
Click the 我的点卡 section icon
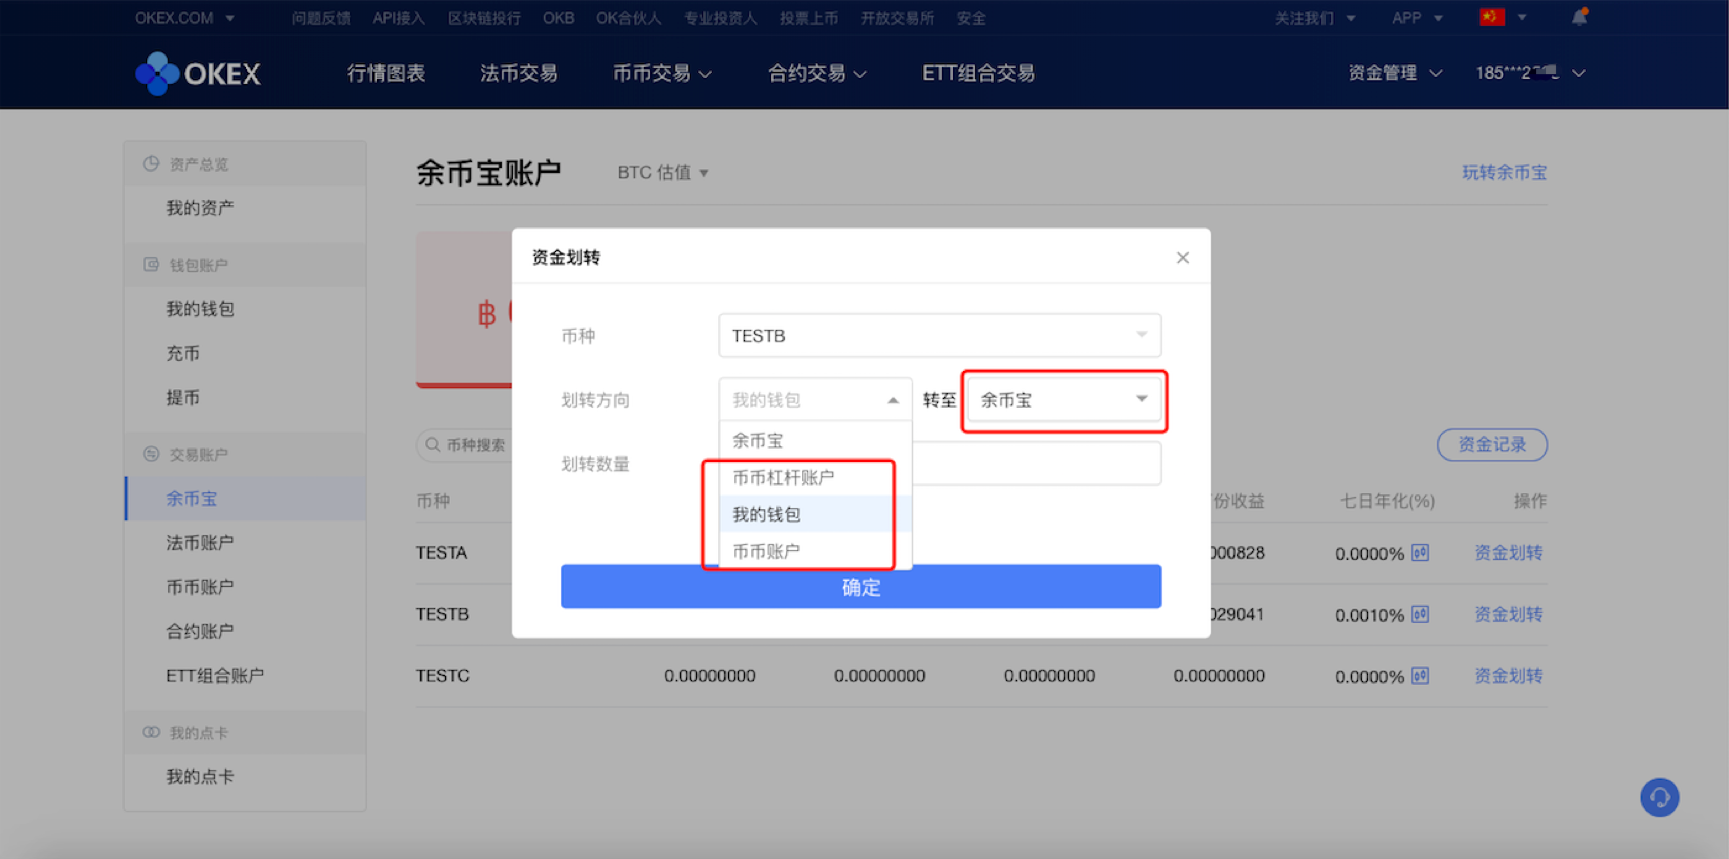point(151,732)
